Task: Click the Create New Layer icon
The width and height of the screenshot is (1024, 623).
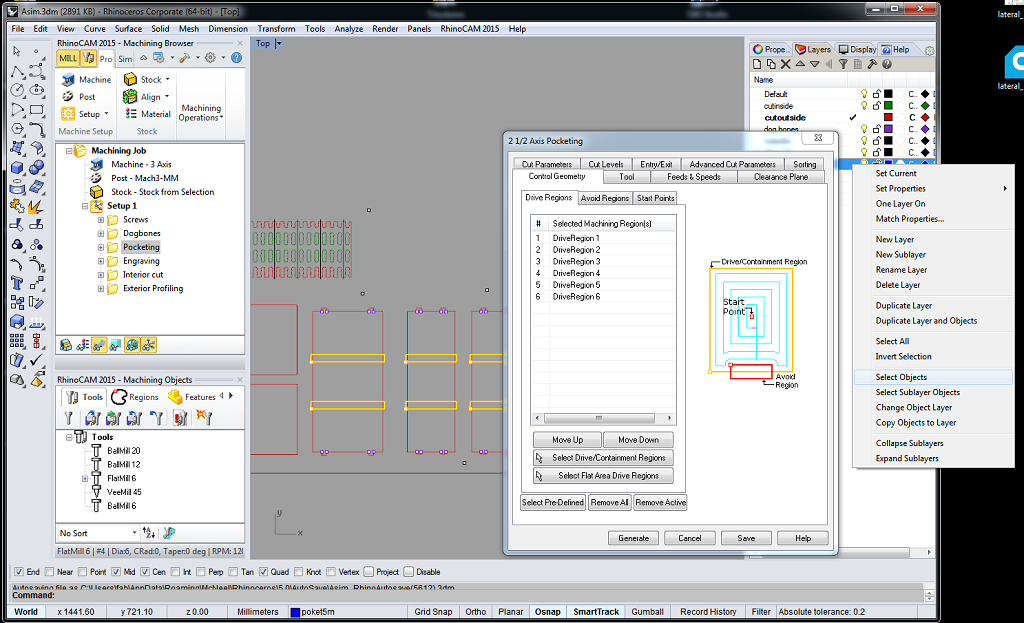Action: tap(757, 64)
